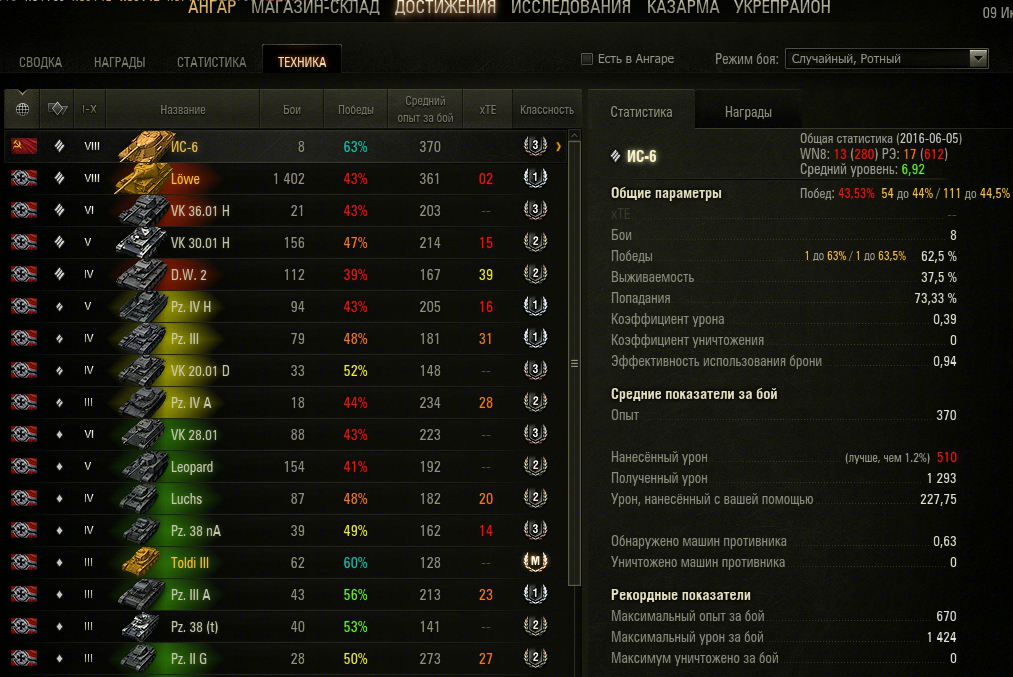Open the Режим боя dropdown

tap(886, 59)
